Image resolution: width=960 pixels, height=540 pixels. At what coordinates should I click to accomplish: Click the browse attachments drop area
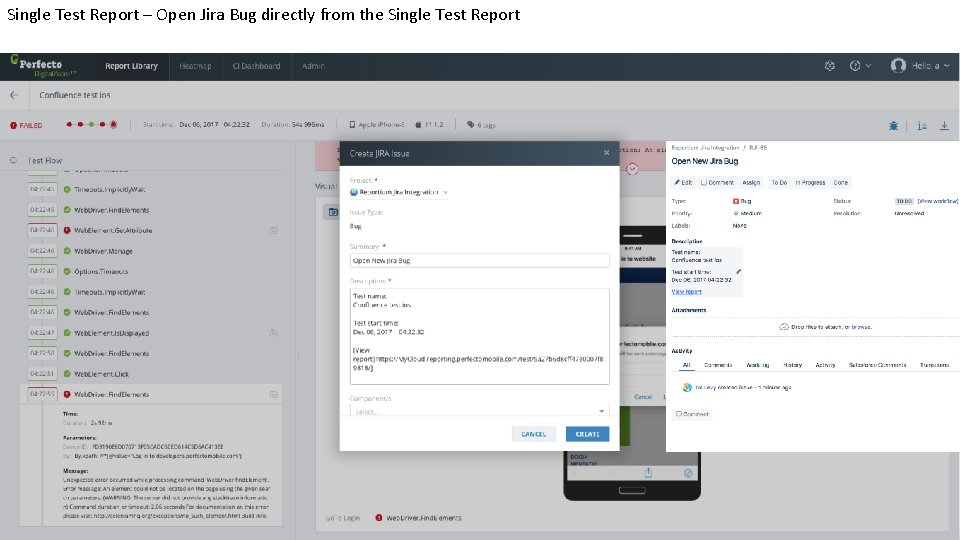(x=816, y=327)
